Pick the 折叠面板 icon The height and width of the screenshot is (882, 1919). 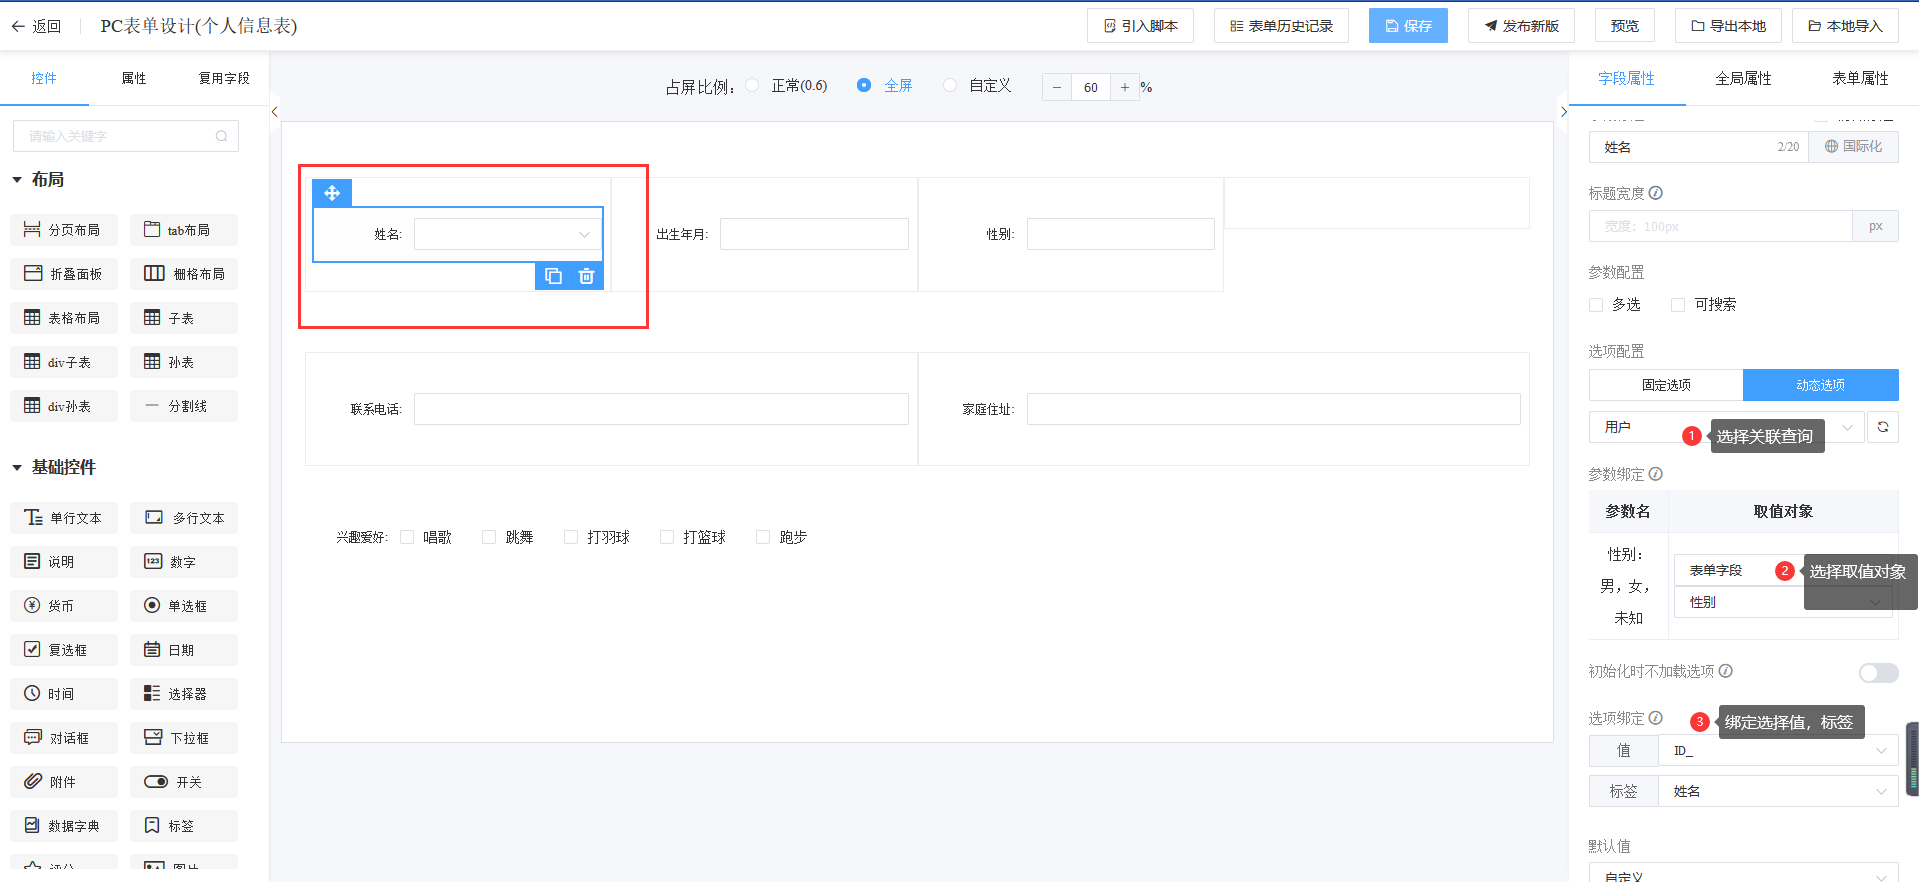33,274
